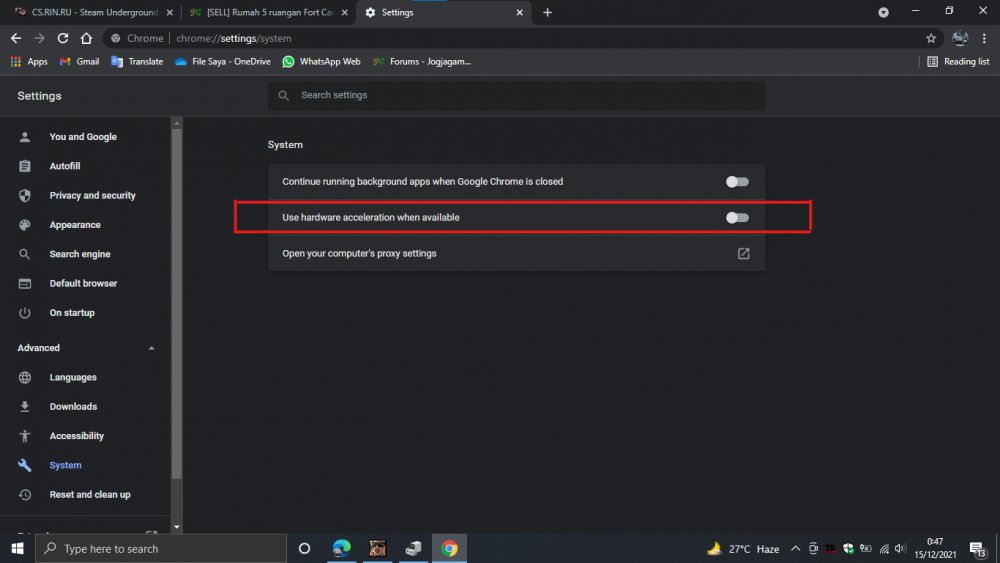Open the volume control in tray

coord(900,548)
